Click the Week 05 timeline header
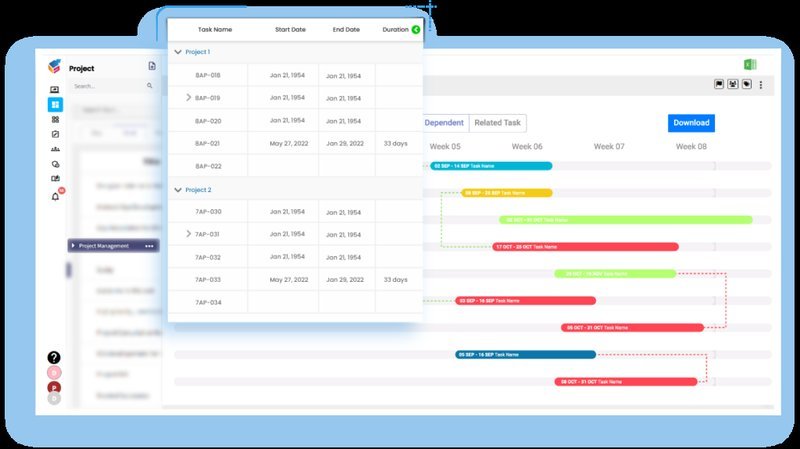800x449 pixels. tap(445, 146)
